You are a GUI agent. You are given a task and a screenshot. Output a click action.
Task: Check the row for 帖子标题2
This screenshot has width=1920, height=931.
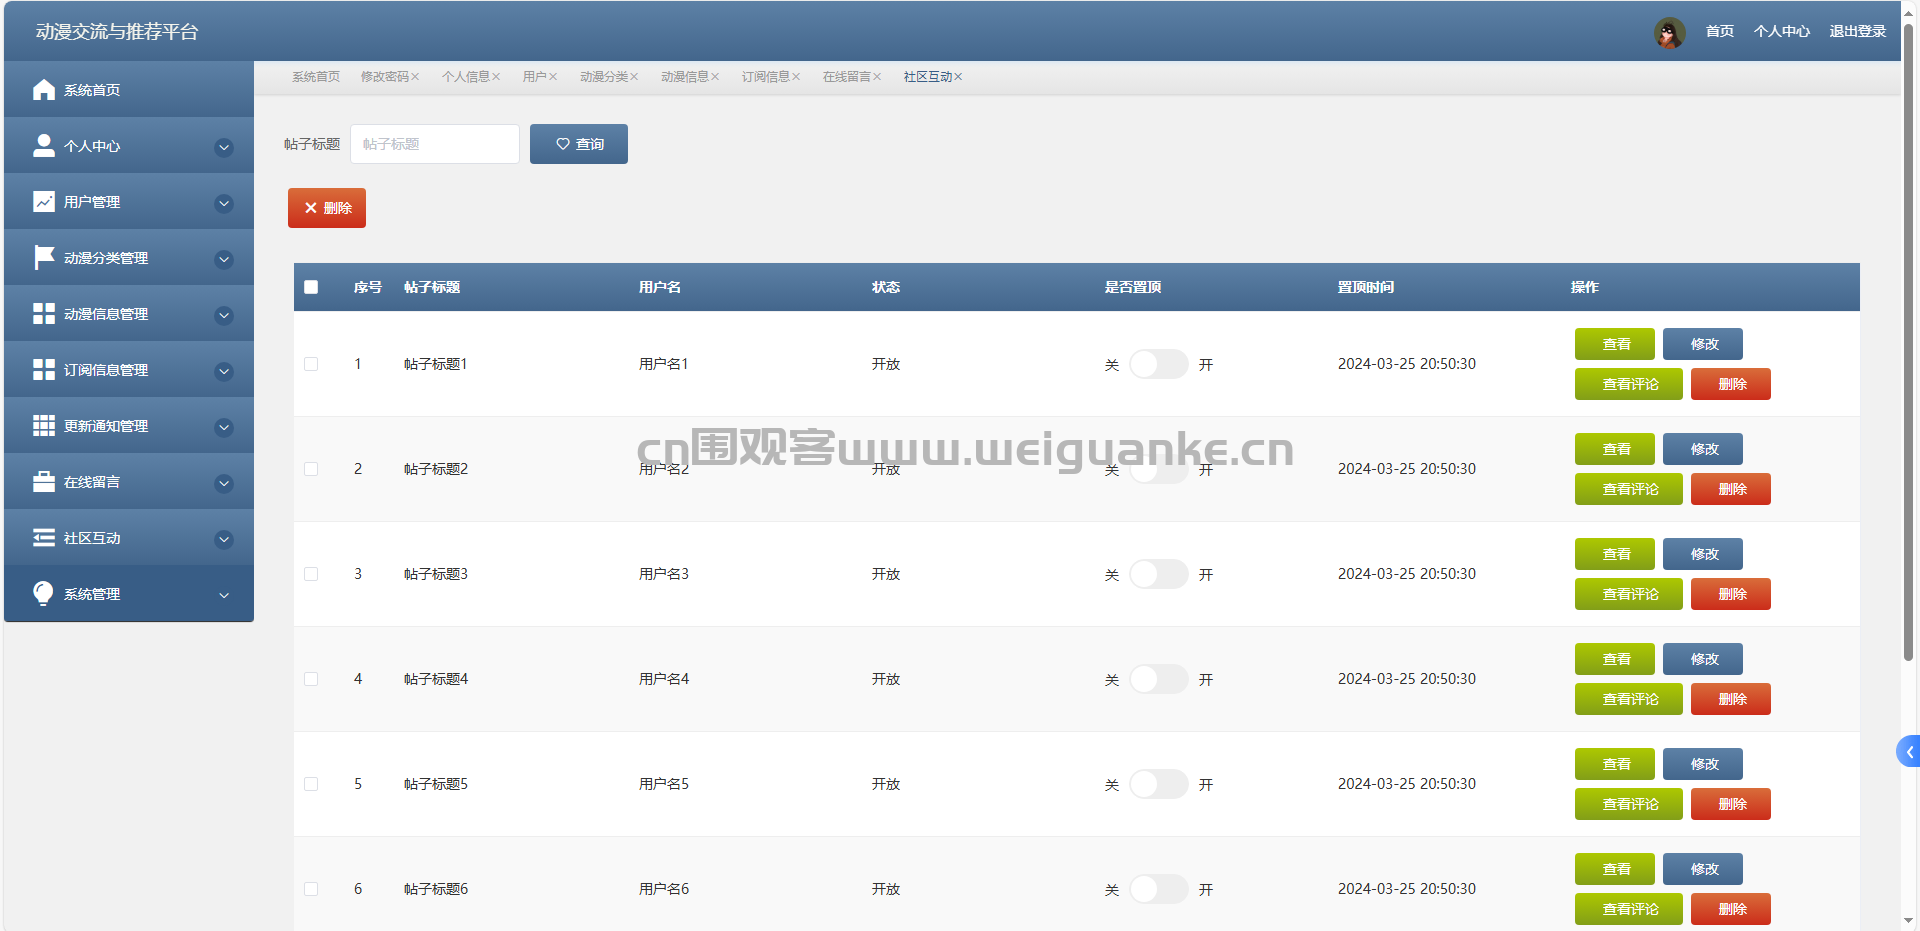311,469
